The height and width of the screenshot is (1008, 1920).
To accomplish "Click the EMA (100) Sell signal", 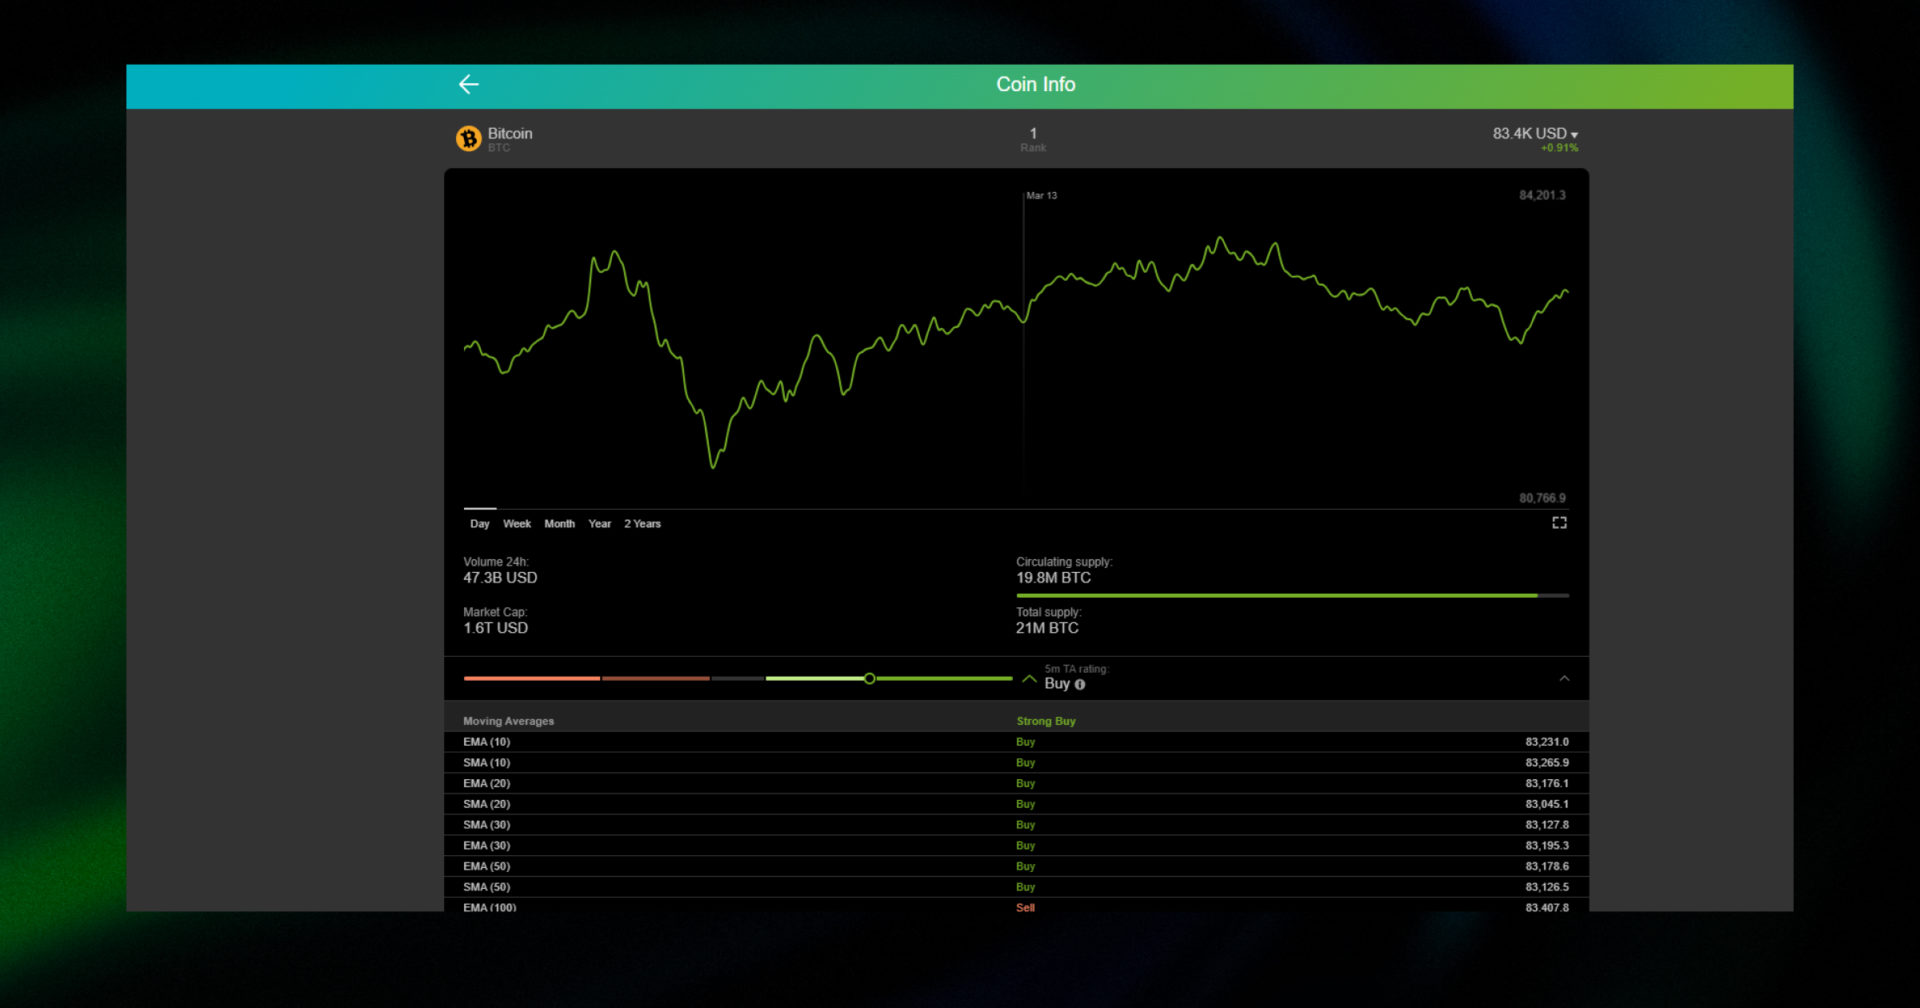I will pyautogui.click(x=1025, y=907).
